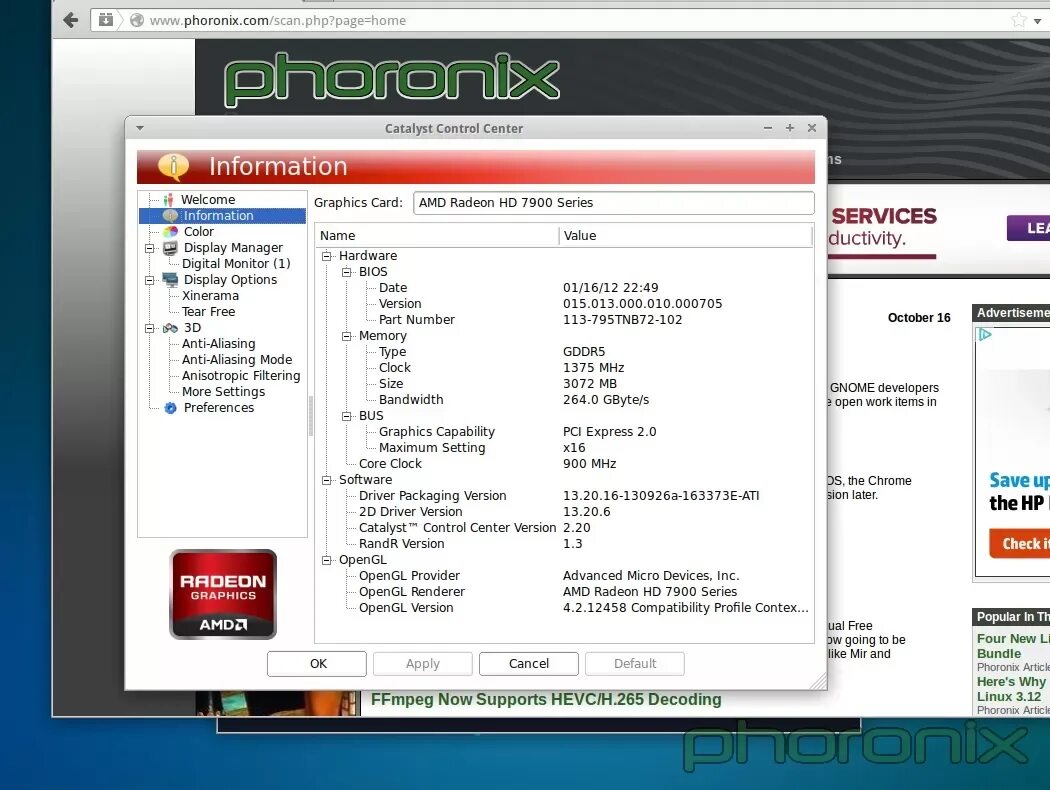
Task: Open the Catalyst window menu arrow
Action: click(140, 127)
